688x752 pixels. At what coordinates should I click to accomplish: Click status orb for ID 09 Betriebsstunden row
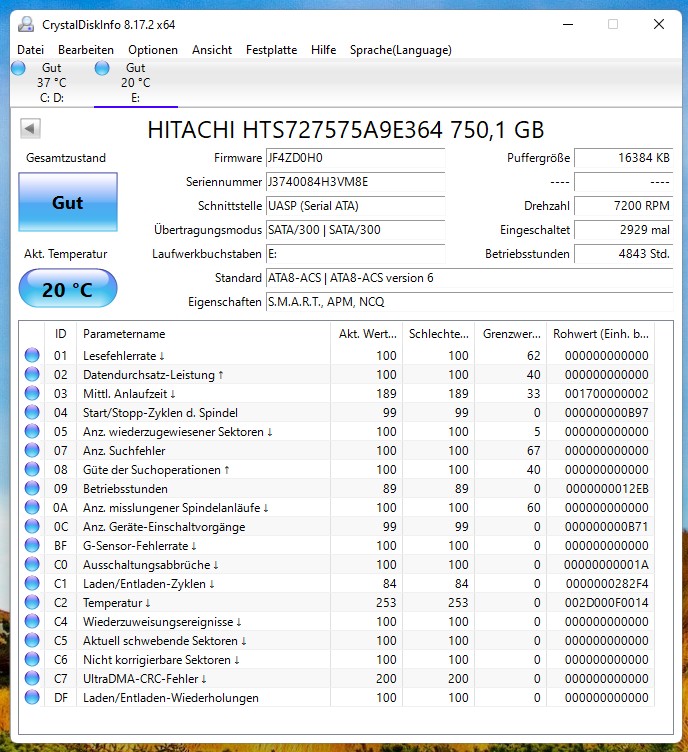[32, 488]
